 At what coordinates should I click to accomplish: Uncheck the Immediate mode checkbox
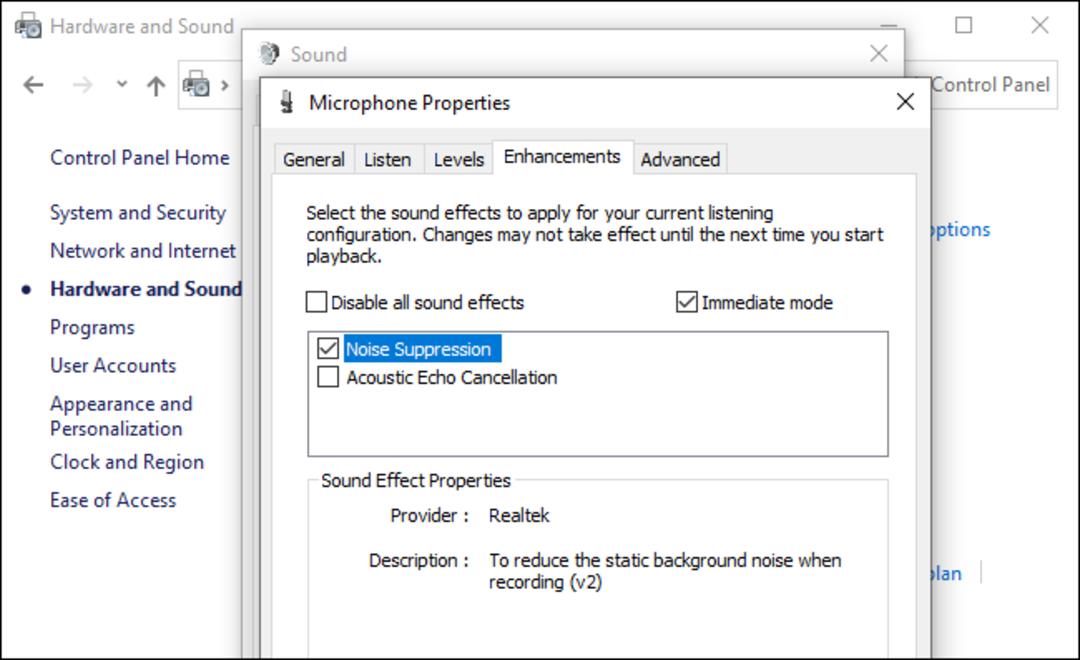point(687,302)
